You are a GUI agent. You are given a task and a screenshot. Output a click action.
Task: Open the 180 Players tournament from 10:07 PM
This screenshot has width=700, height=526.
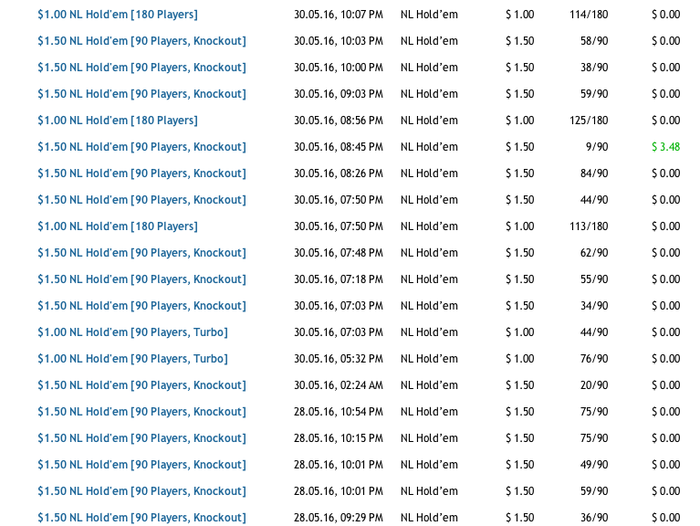pos(117,15)
